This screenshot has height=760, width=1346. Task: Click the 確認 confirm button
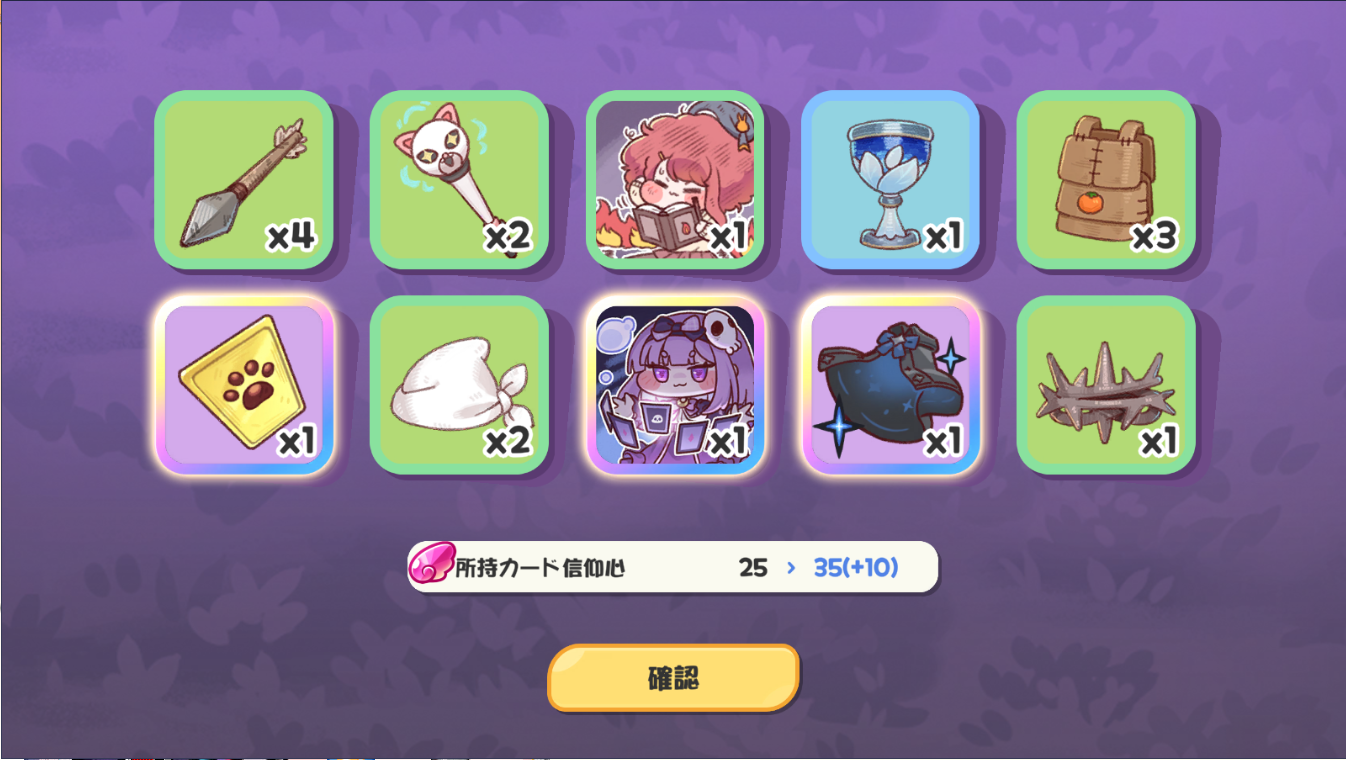(x=673, y=678)
